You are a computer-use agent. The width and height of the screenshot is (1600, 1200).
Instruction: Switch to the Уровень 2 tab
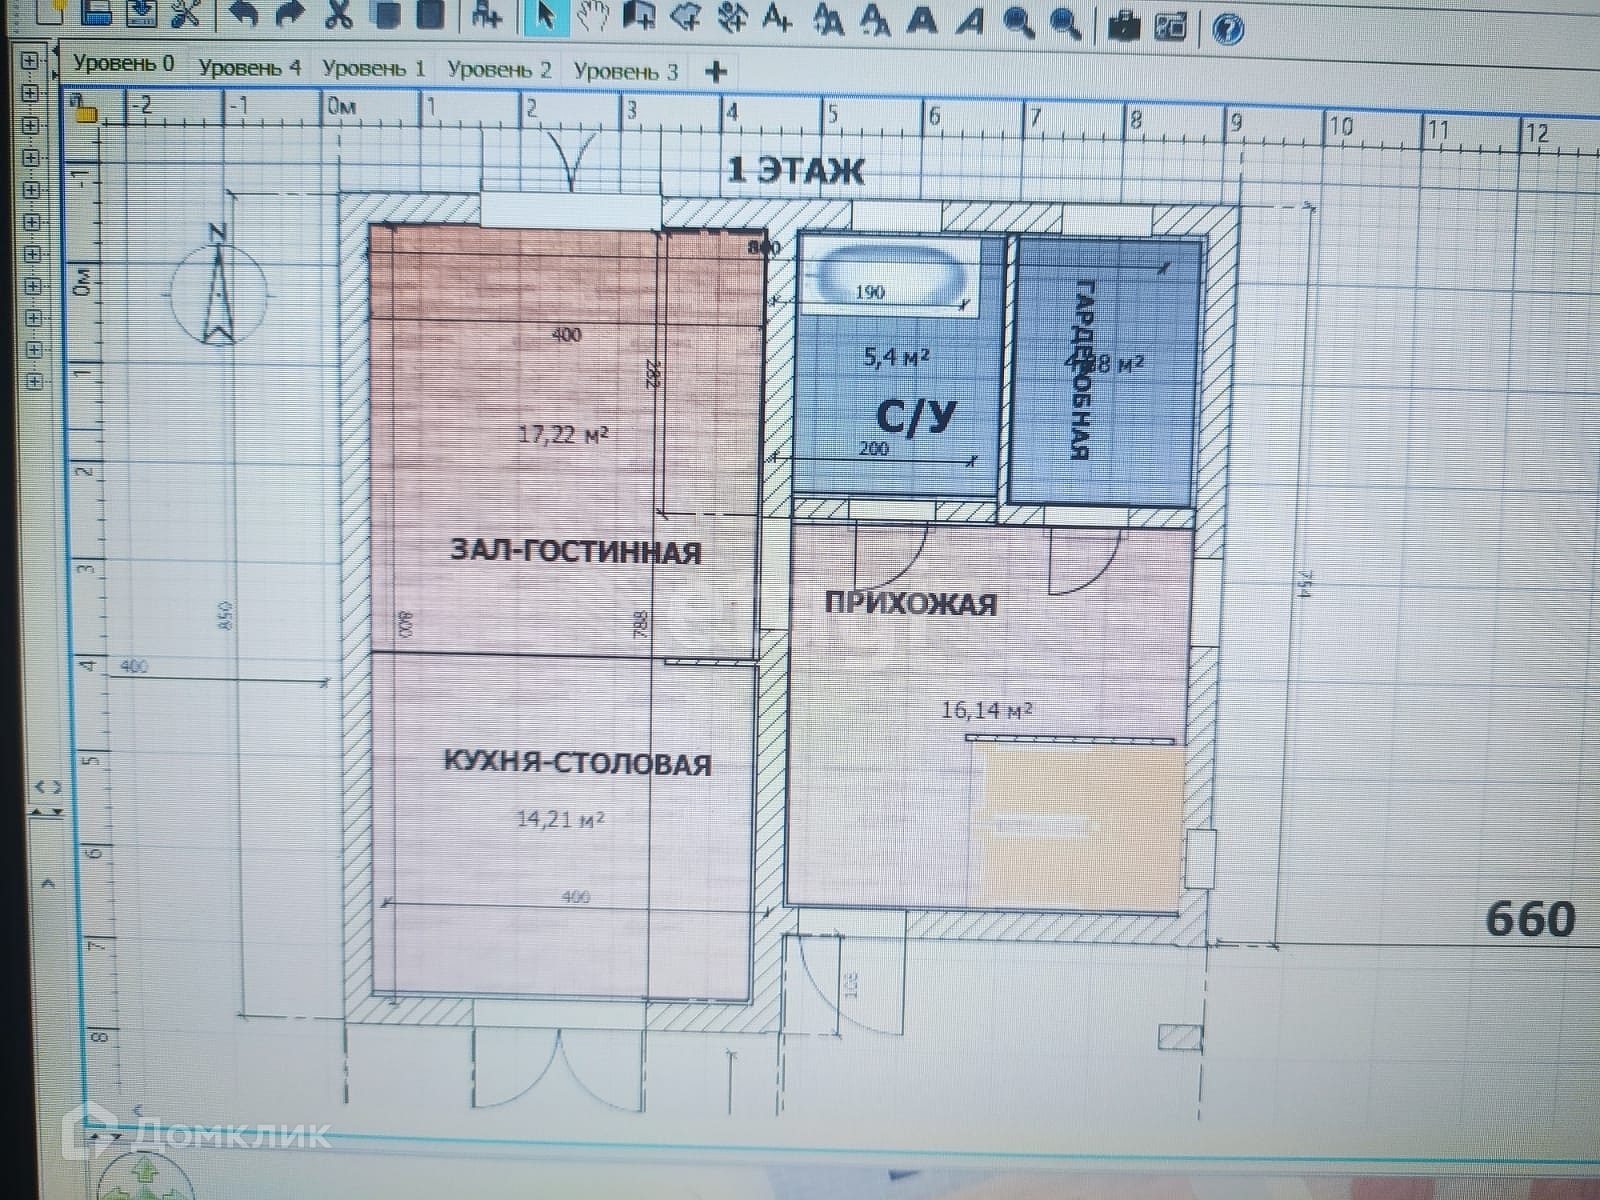(499, 70)
